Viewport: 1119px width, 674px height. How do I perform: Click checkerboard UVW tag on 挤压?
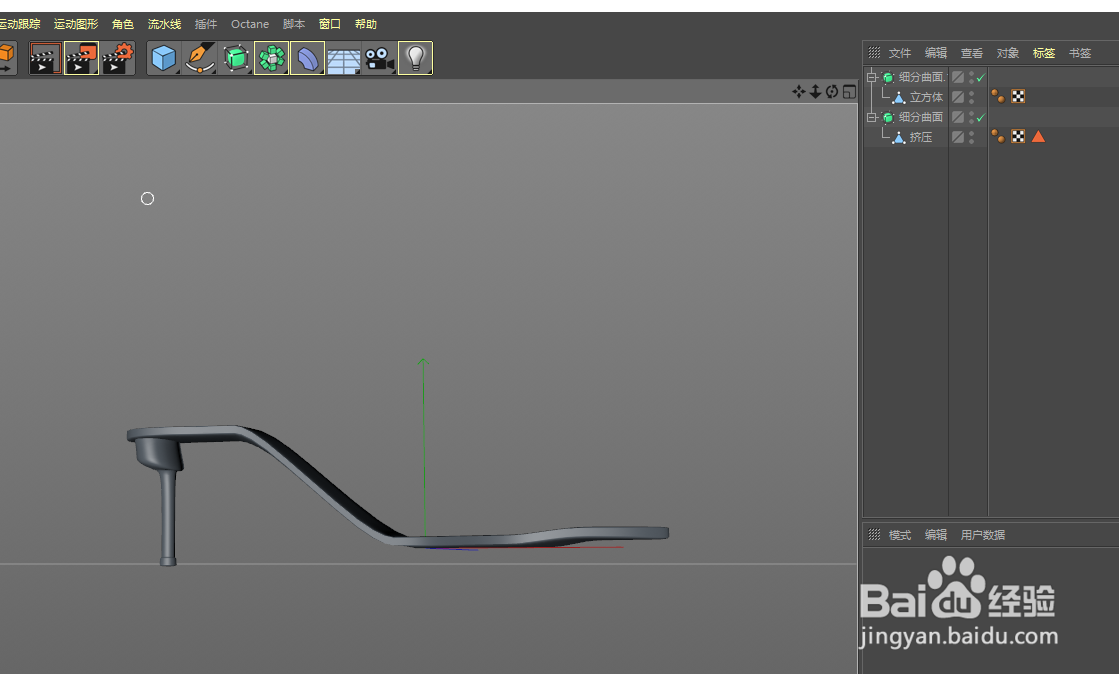point(1018,136)
